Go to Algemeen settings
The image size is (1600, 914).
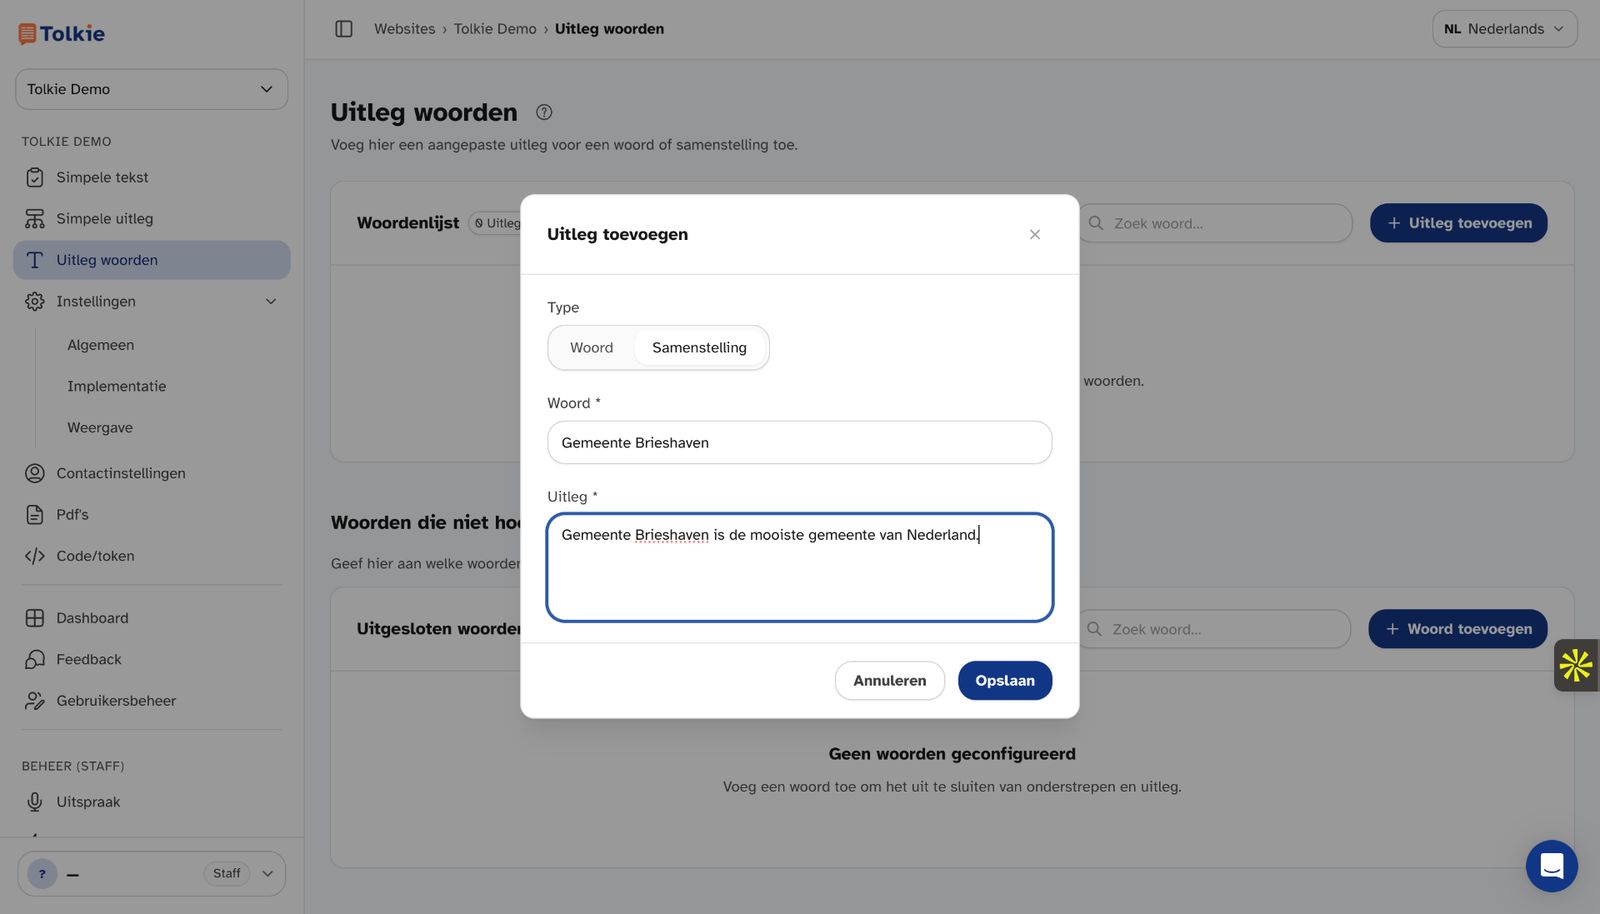pos(101,345)
